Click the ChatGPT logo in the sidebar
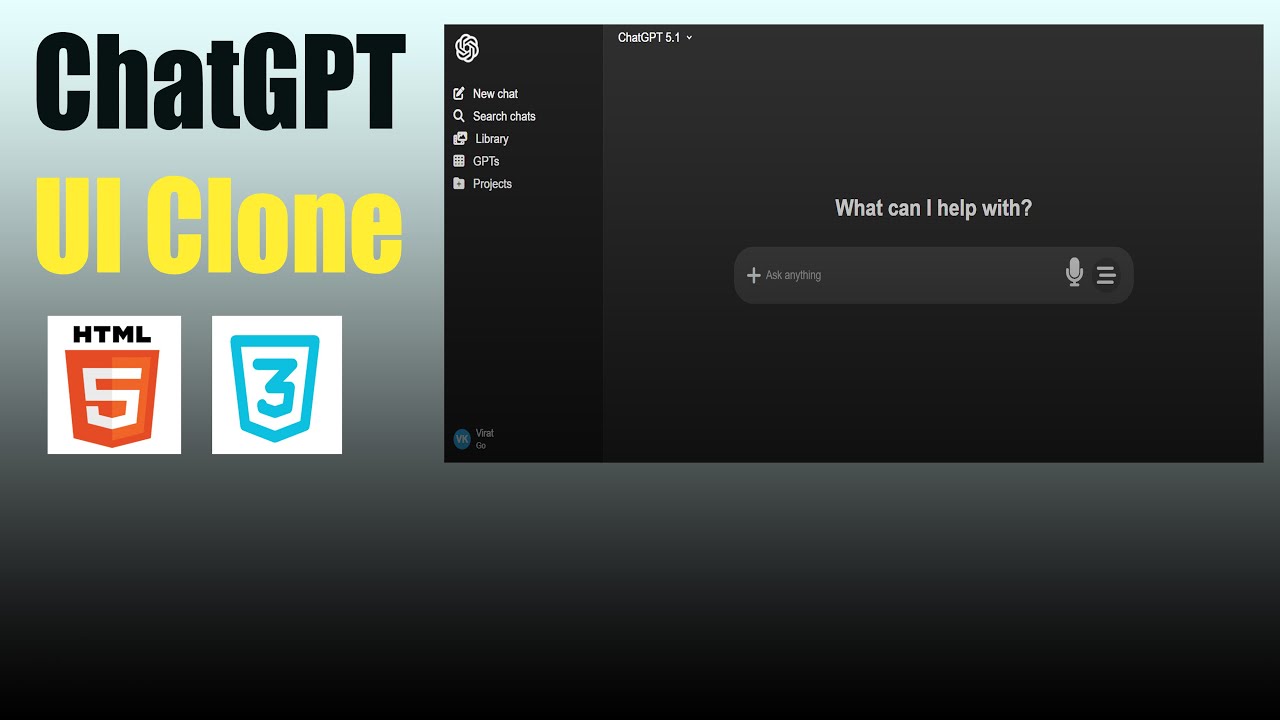Viewport: 1280px width, 720px height. 467,48
